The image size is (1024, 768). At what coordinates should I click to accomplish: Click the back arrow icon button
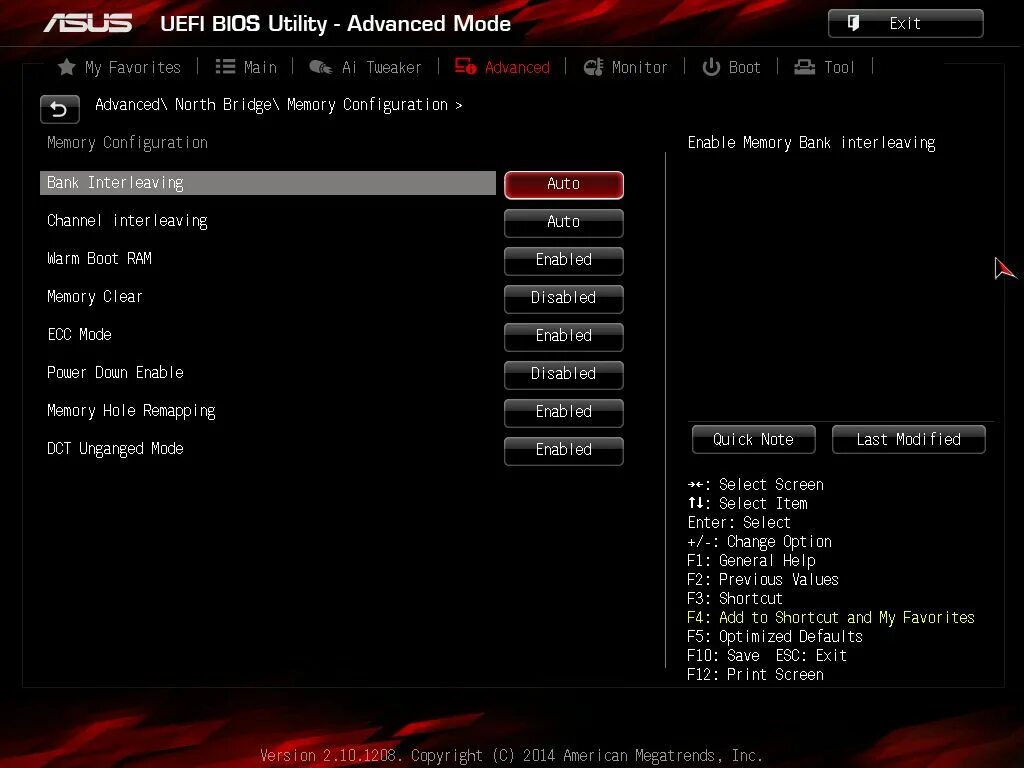59,109
